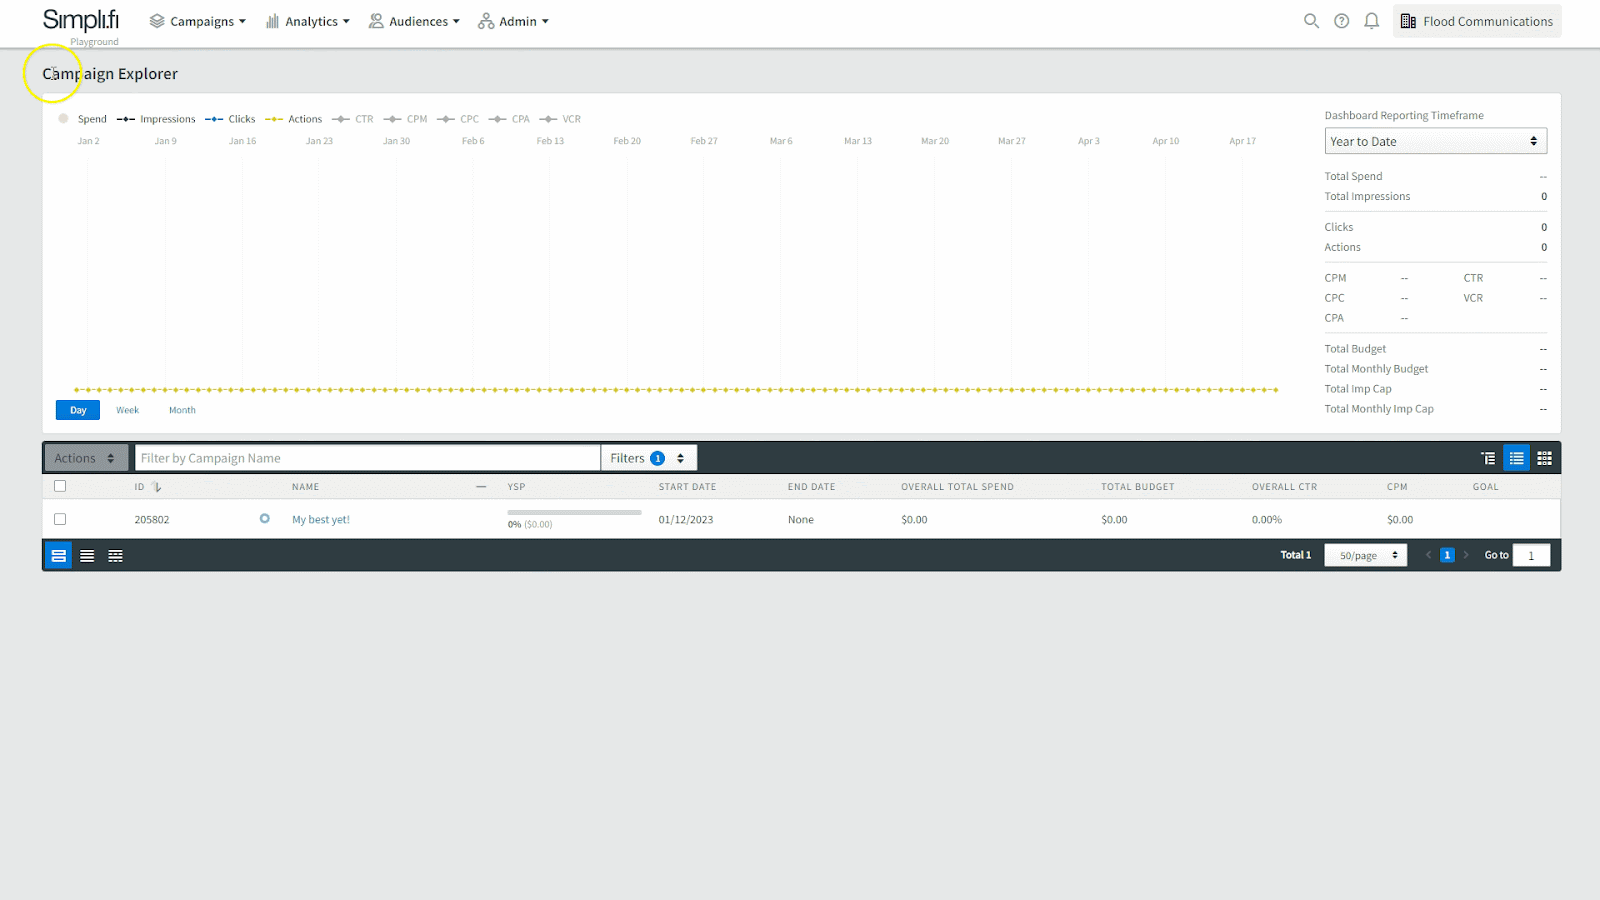Focus the Filter by Campaign Name field
This screenshot has height=900, width=1600.
[x=367, y=458]
